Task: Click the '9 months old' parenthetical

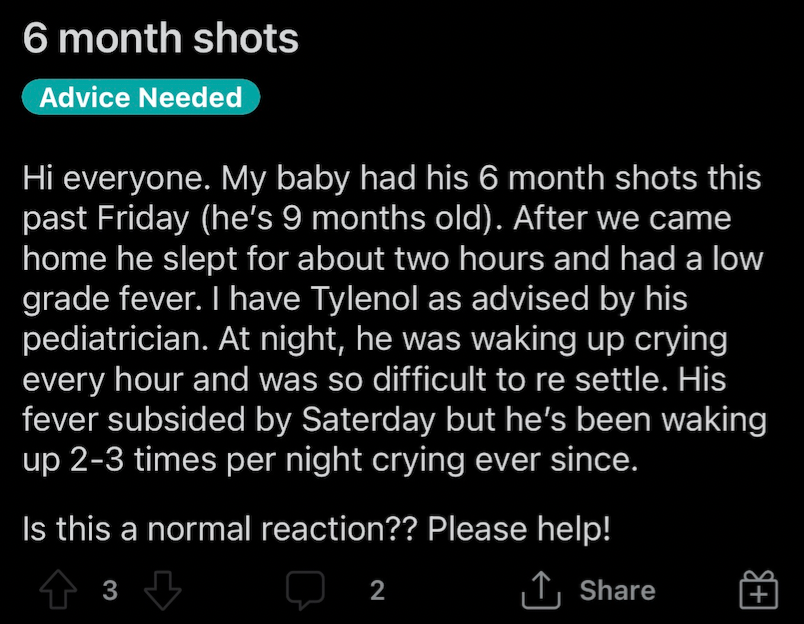Action: coord(347,218)
